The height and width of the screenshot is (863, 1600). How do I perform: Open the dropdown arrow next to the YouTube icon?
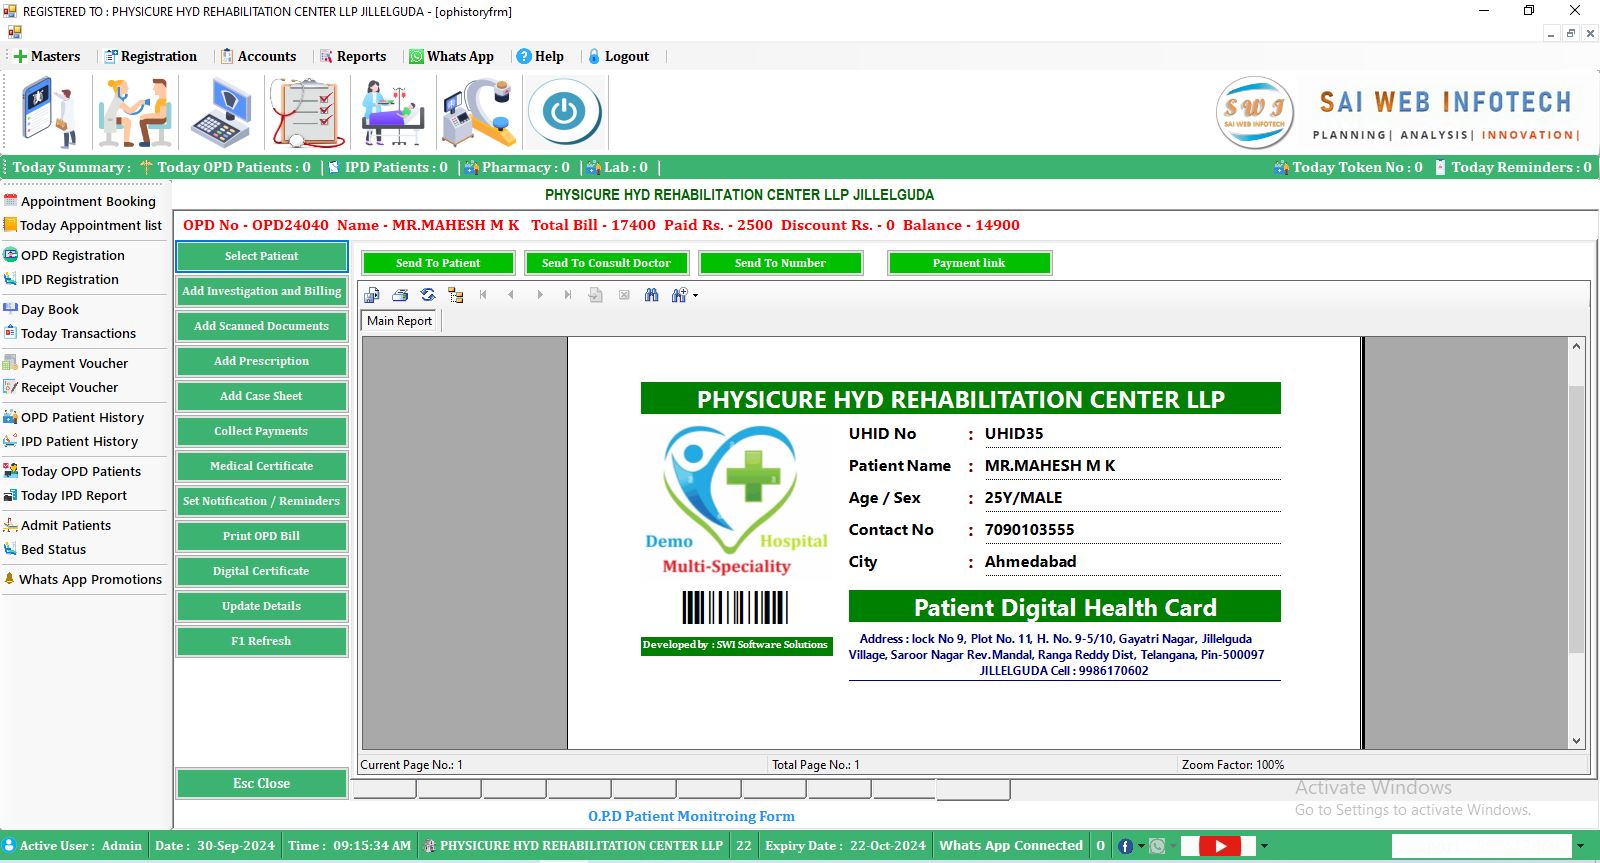[1264, 846]
